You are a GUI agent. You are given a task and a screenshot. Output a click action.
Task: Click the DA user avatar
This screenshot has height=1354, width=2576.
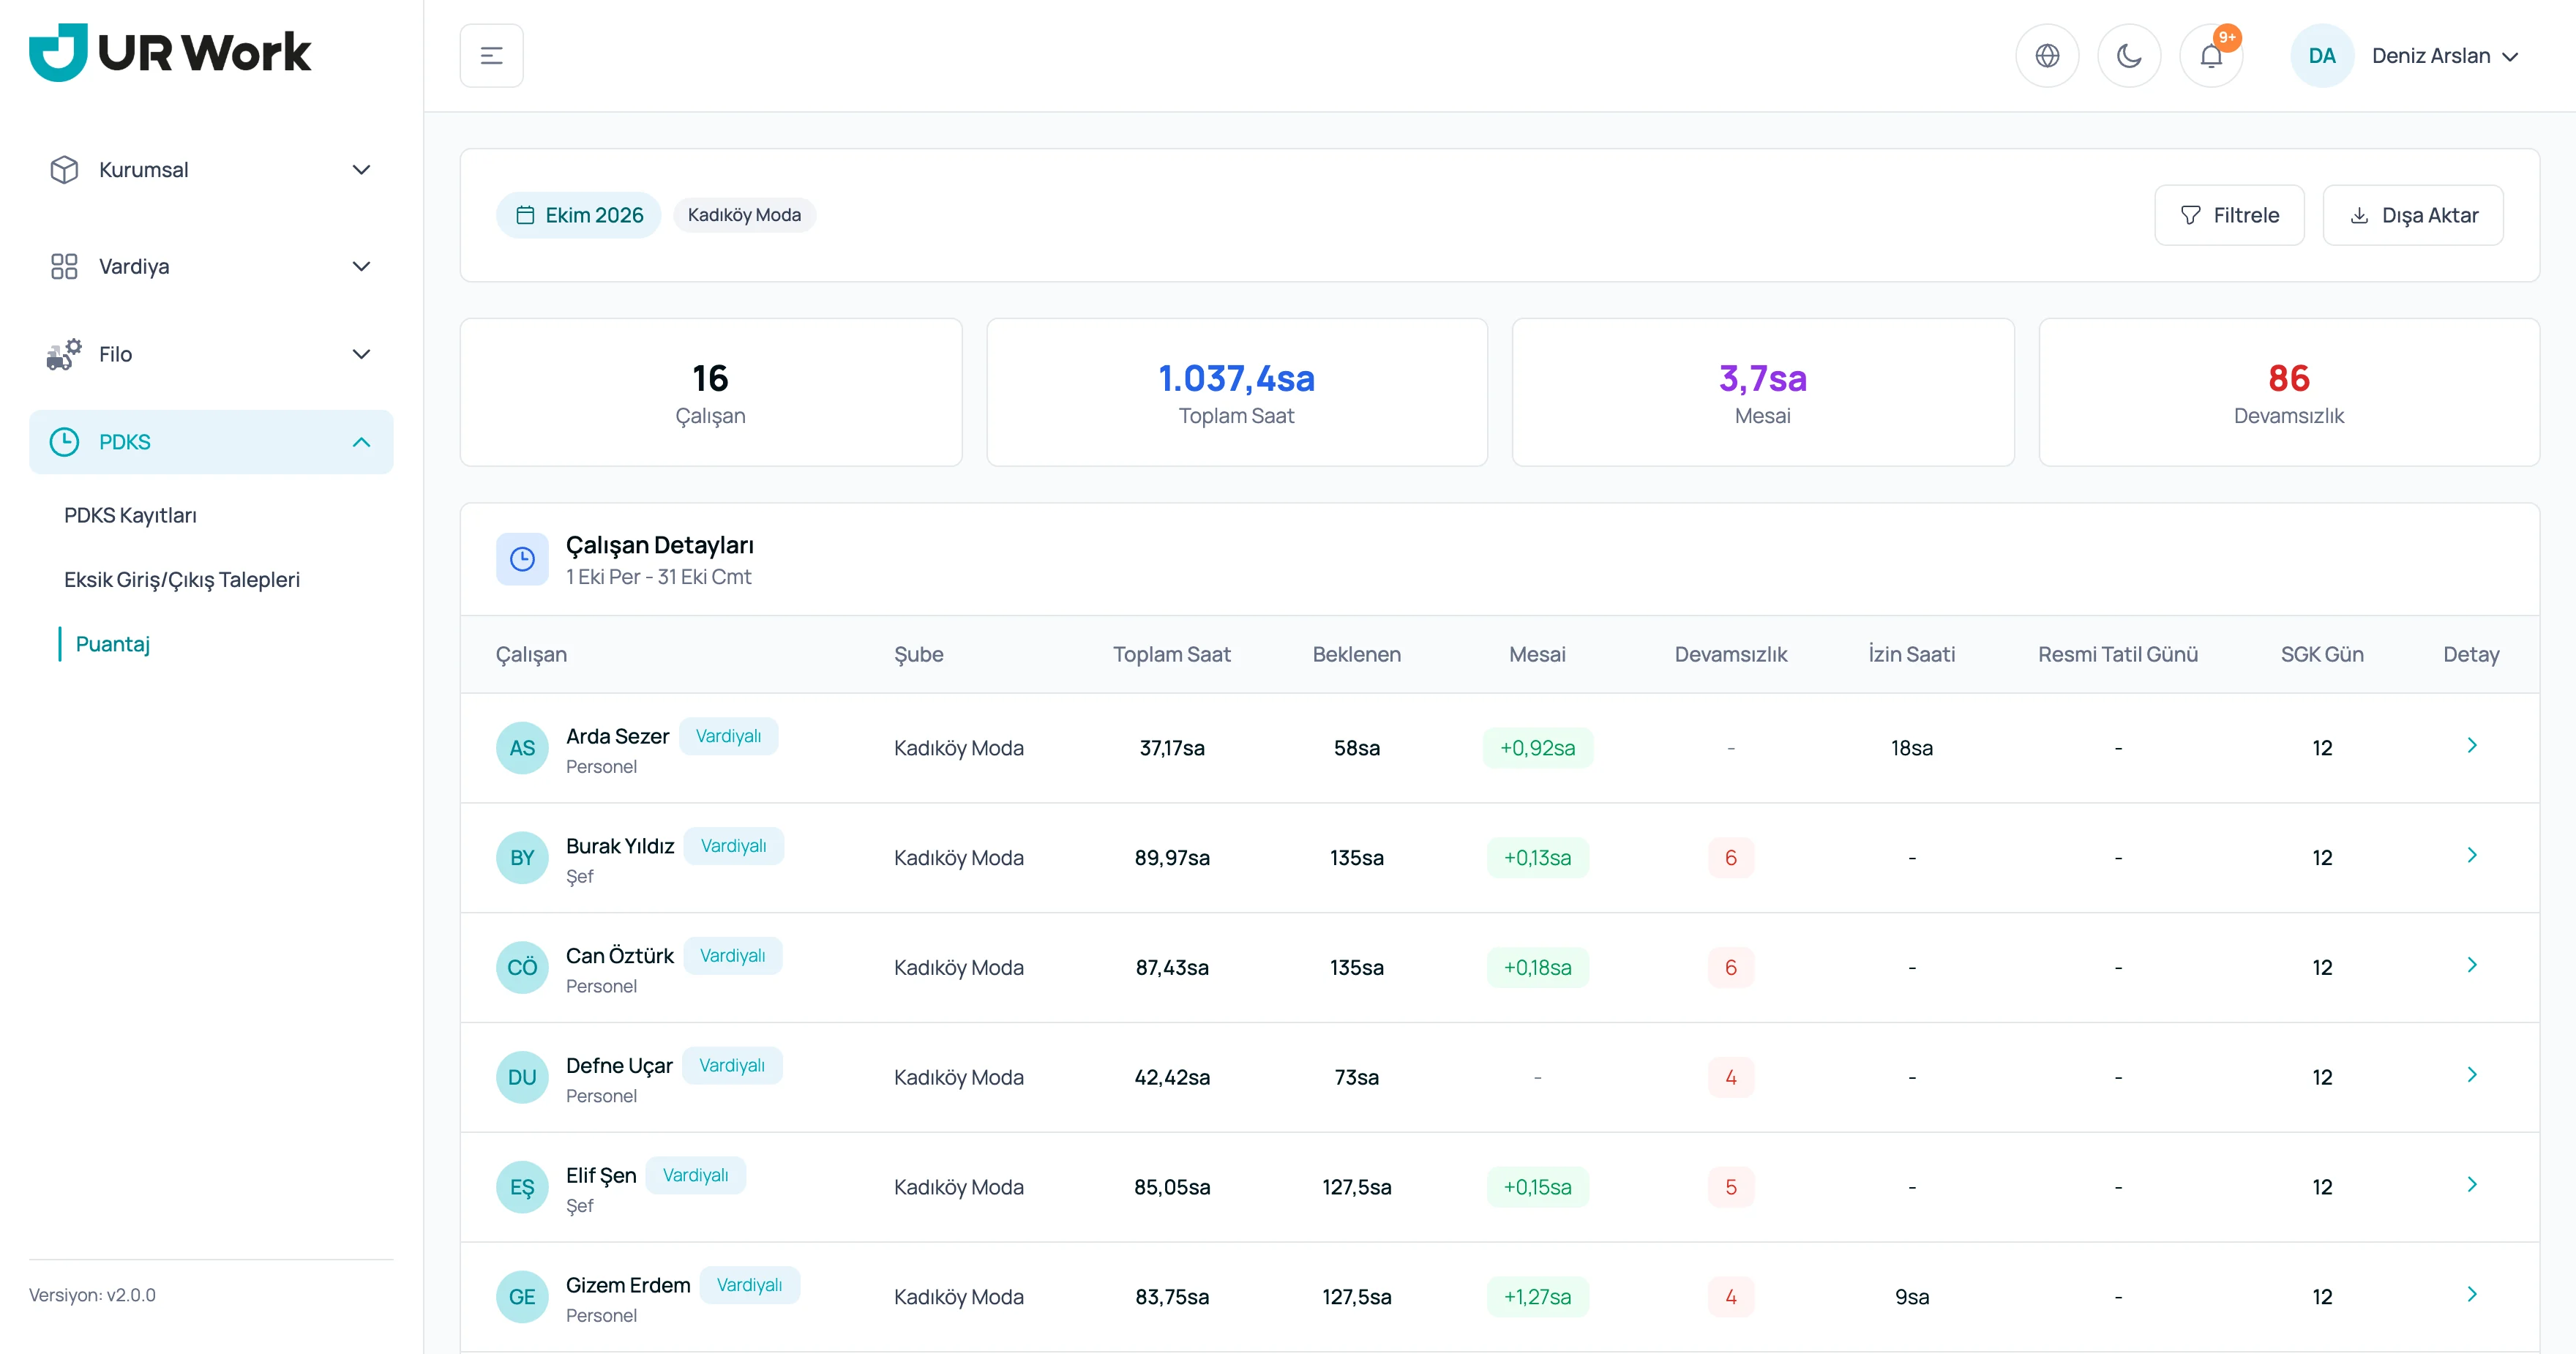2321,56
